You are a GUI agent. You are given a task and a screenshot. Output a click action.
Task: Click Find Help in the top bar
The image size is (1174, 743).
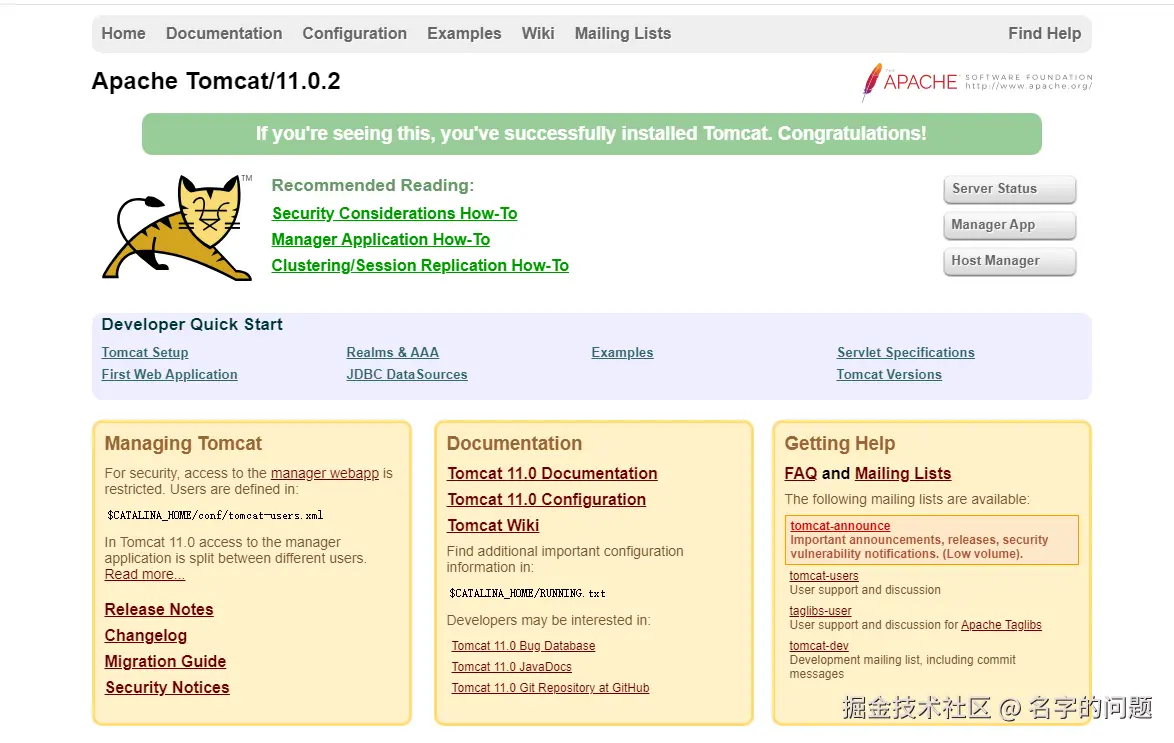pos(1044,34)
